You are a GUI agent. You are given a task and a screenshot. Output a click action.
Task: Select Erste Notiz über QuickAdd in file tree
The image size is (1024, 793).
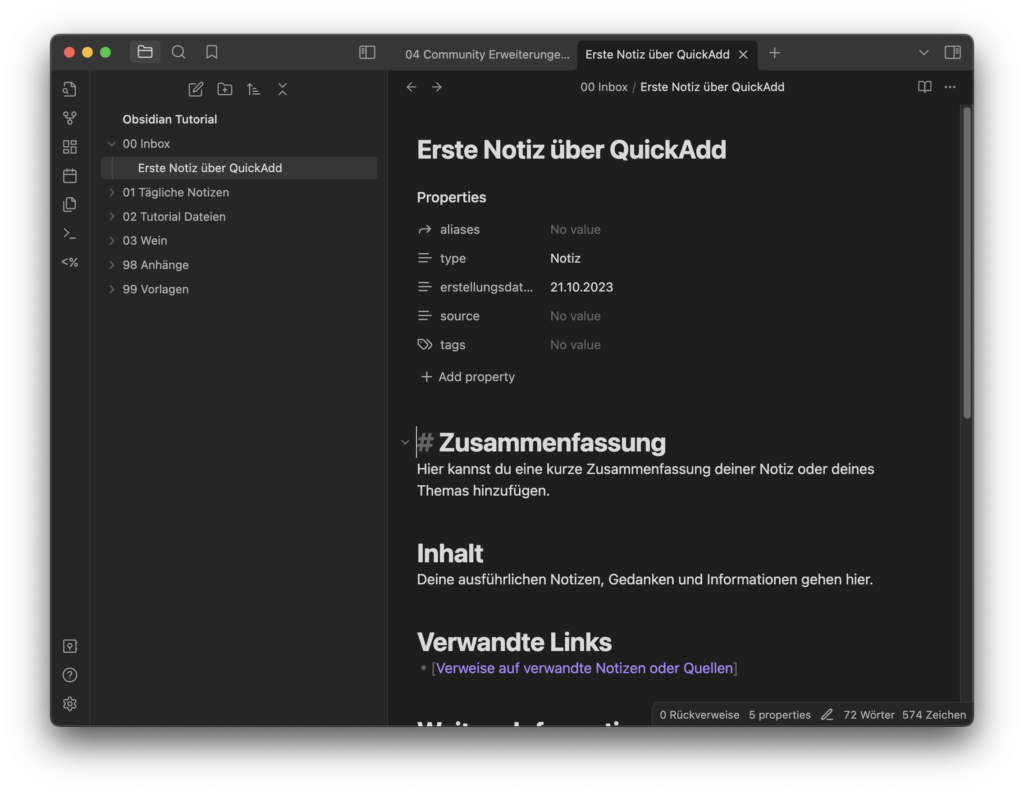(239, 168)
